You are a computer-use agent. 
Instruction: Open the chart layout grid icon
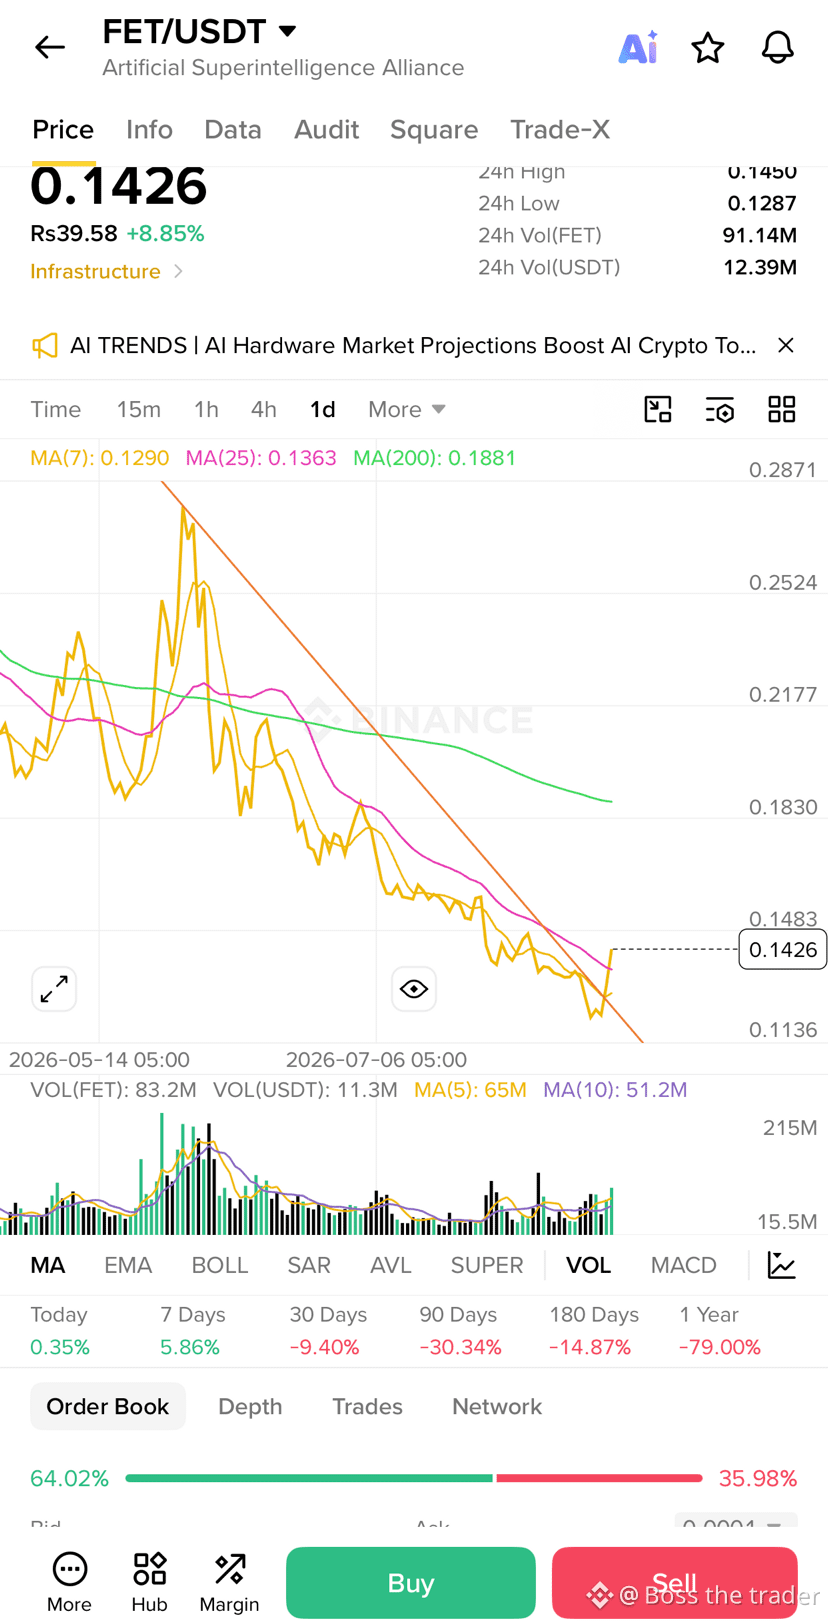[782, 409]
